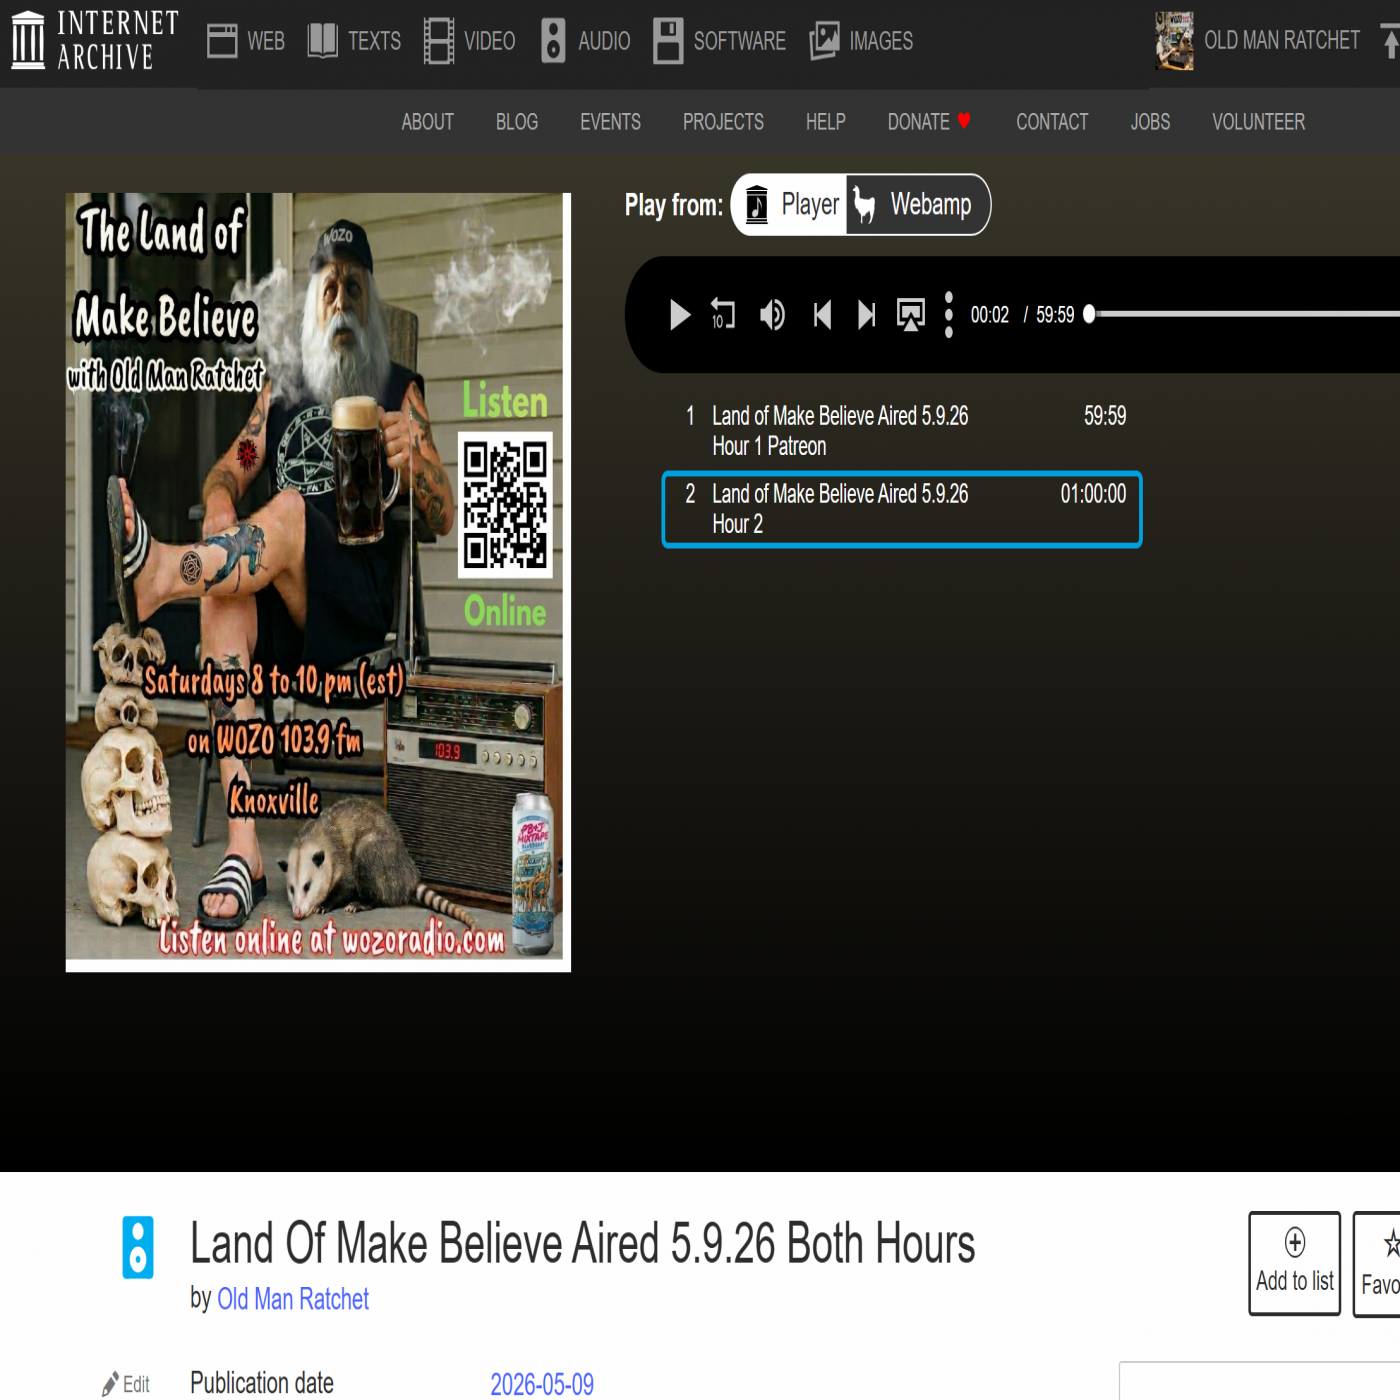The width and height of the screenshot is (1400, 1400).
Task: Skip to previous track
Action: point(822,315)
